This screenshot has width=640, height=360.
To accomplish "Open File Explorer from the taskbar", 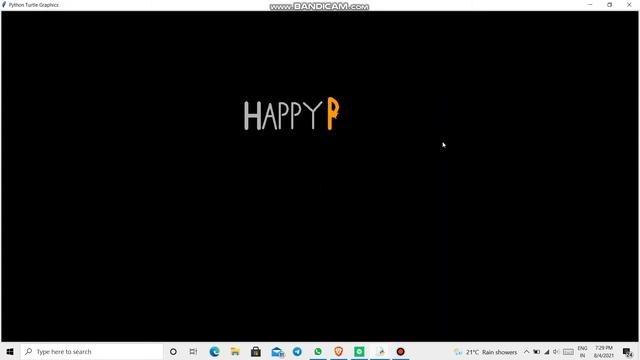I will [x=235, y=351].
